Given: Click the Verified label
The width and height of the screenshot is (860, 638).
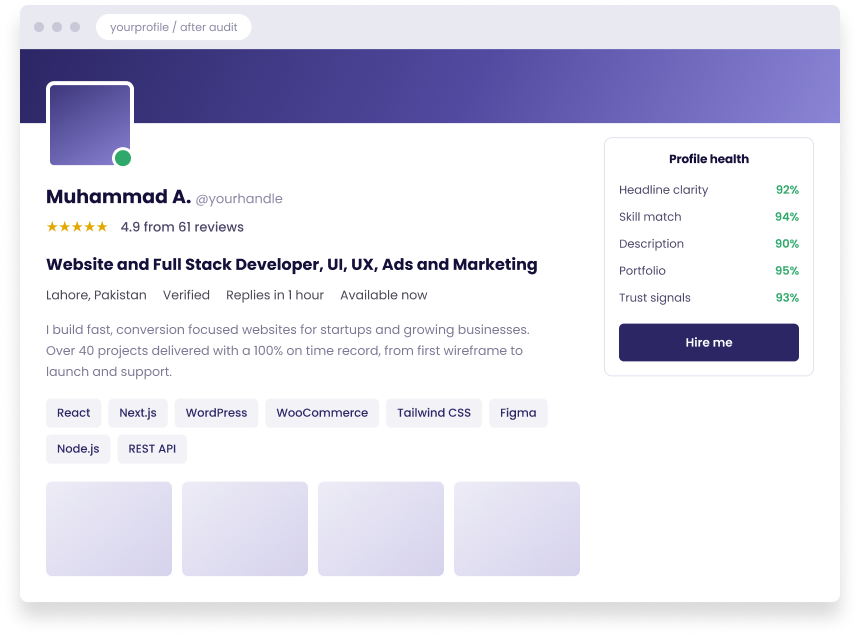Looking at the screenshot, I should point(186,295).
